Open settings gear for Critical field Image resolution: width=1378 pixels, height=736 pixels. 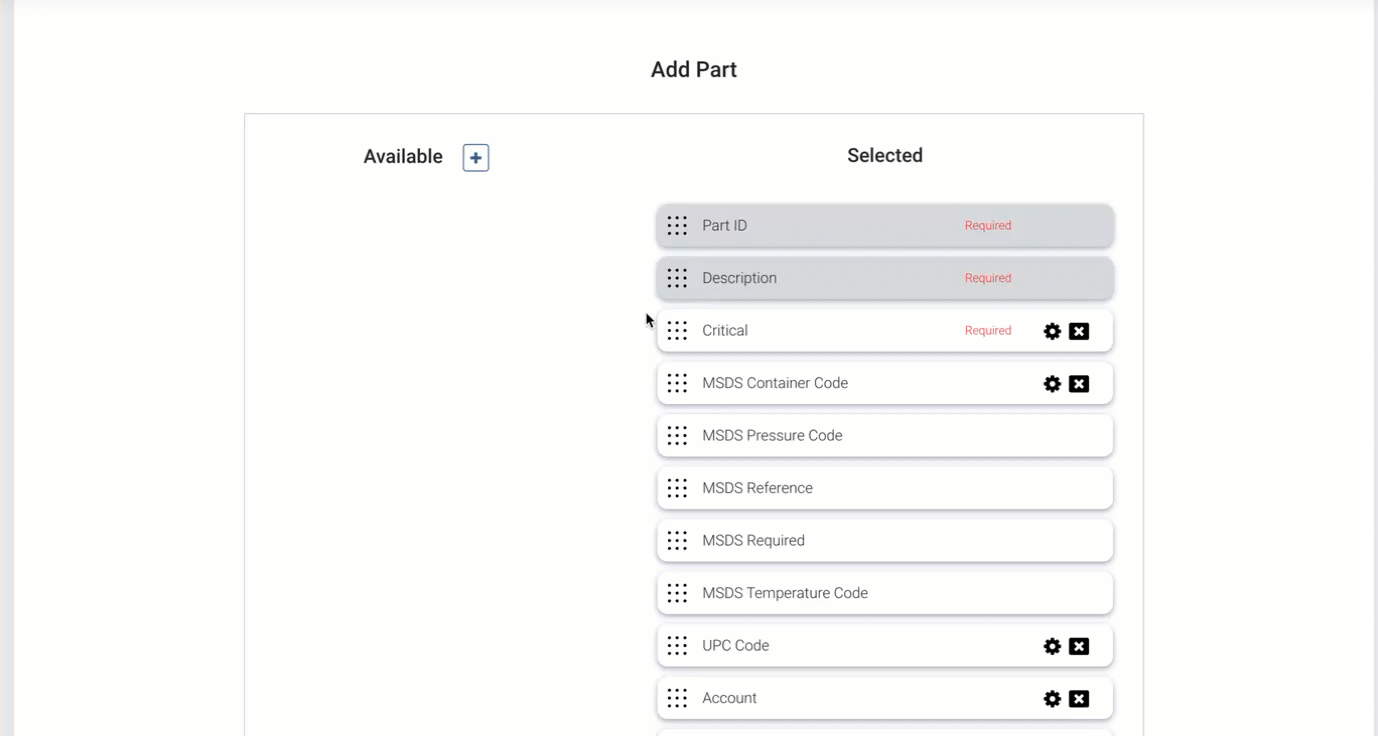[1052, 331]
